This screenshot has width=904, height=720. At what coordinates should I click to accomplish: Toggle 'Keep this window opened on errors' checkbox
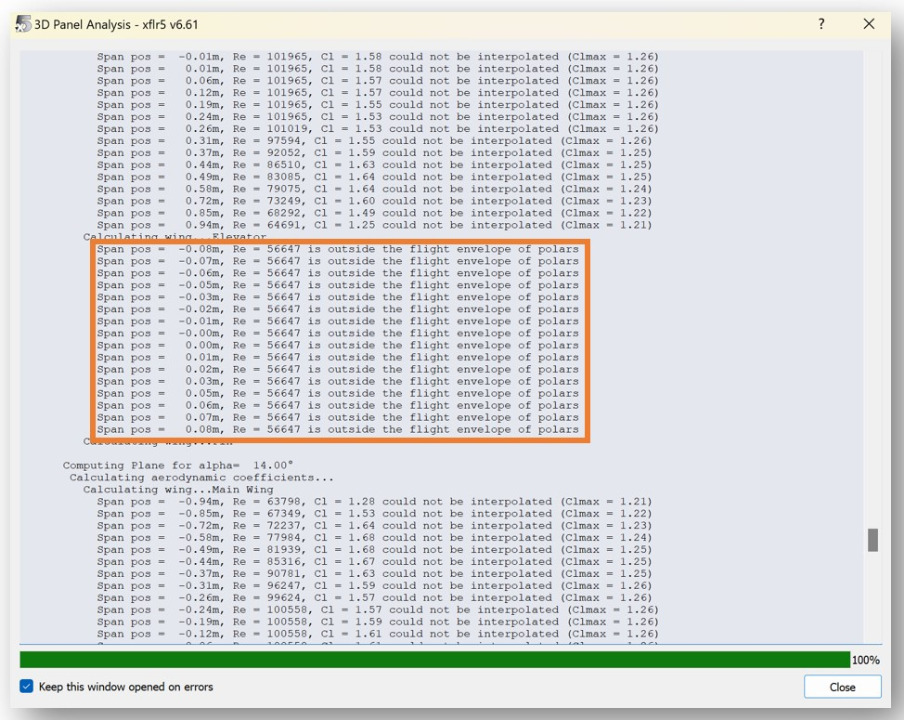pyautogui.click(x=27, y=687)
